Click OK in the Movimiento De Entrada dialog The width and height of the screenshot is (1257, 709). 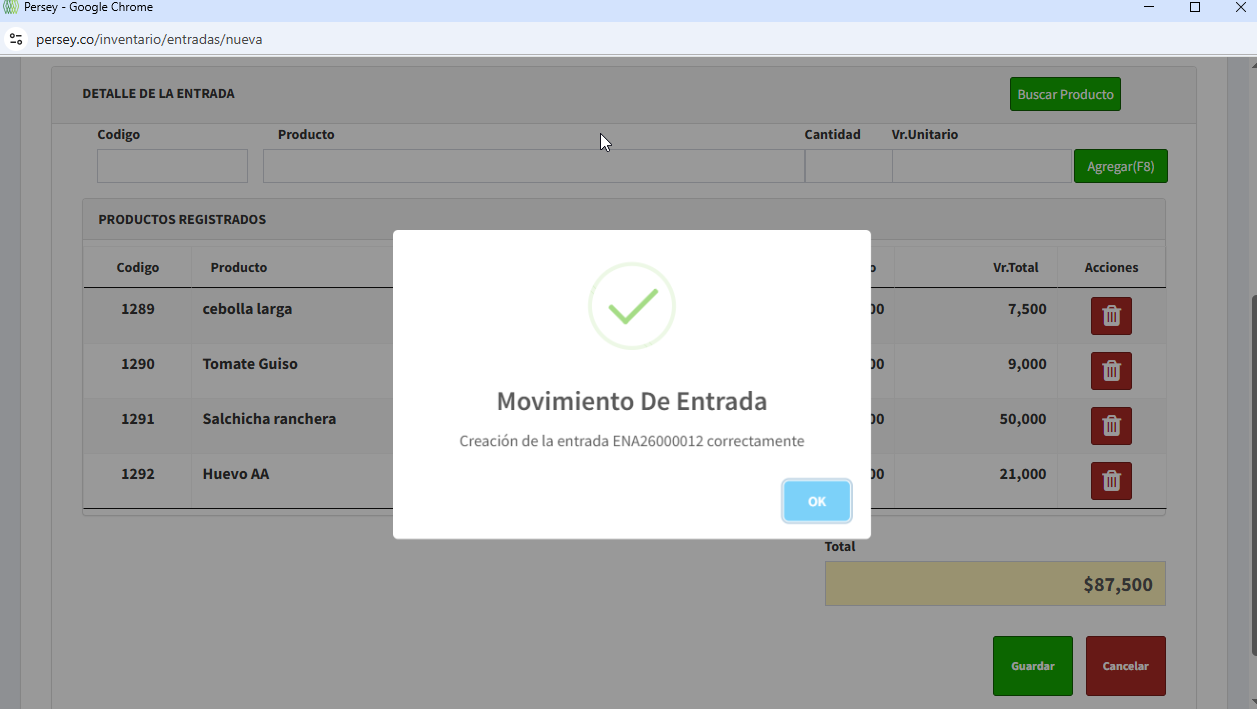[816, 501]
